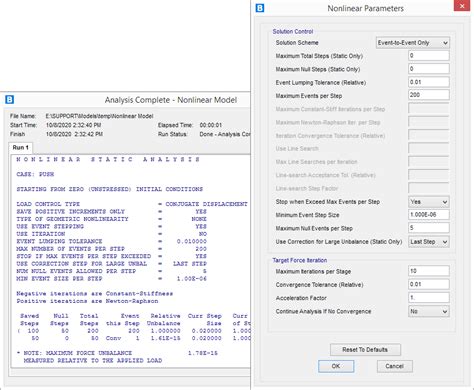Click 'Positive iterations are Newton-Raphson' line
The image size is (474, 390).
[x=87, y=301]
